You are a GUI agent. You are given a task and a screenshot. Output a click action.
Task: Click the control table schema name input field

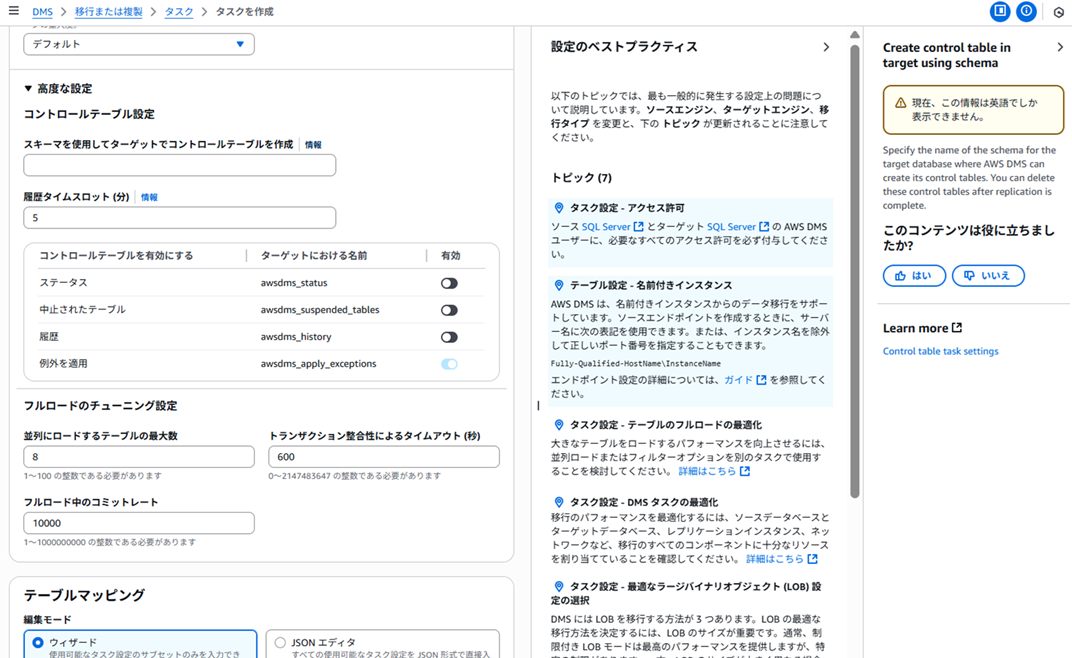(x=180, y=165)
